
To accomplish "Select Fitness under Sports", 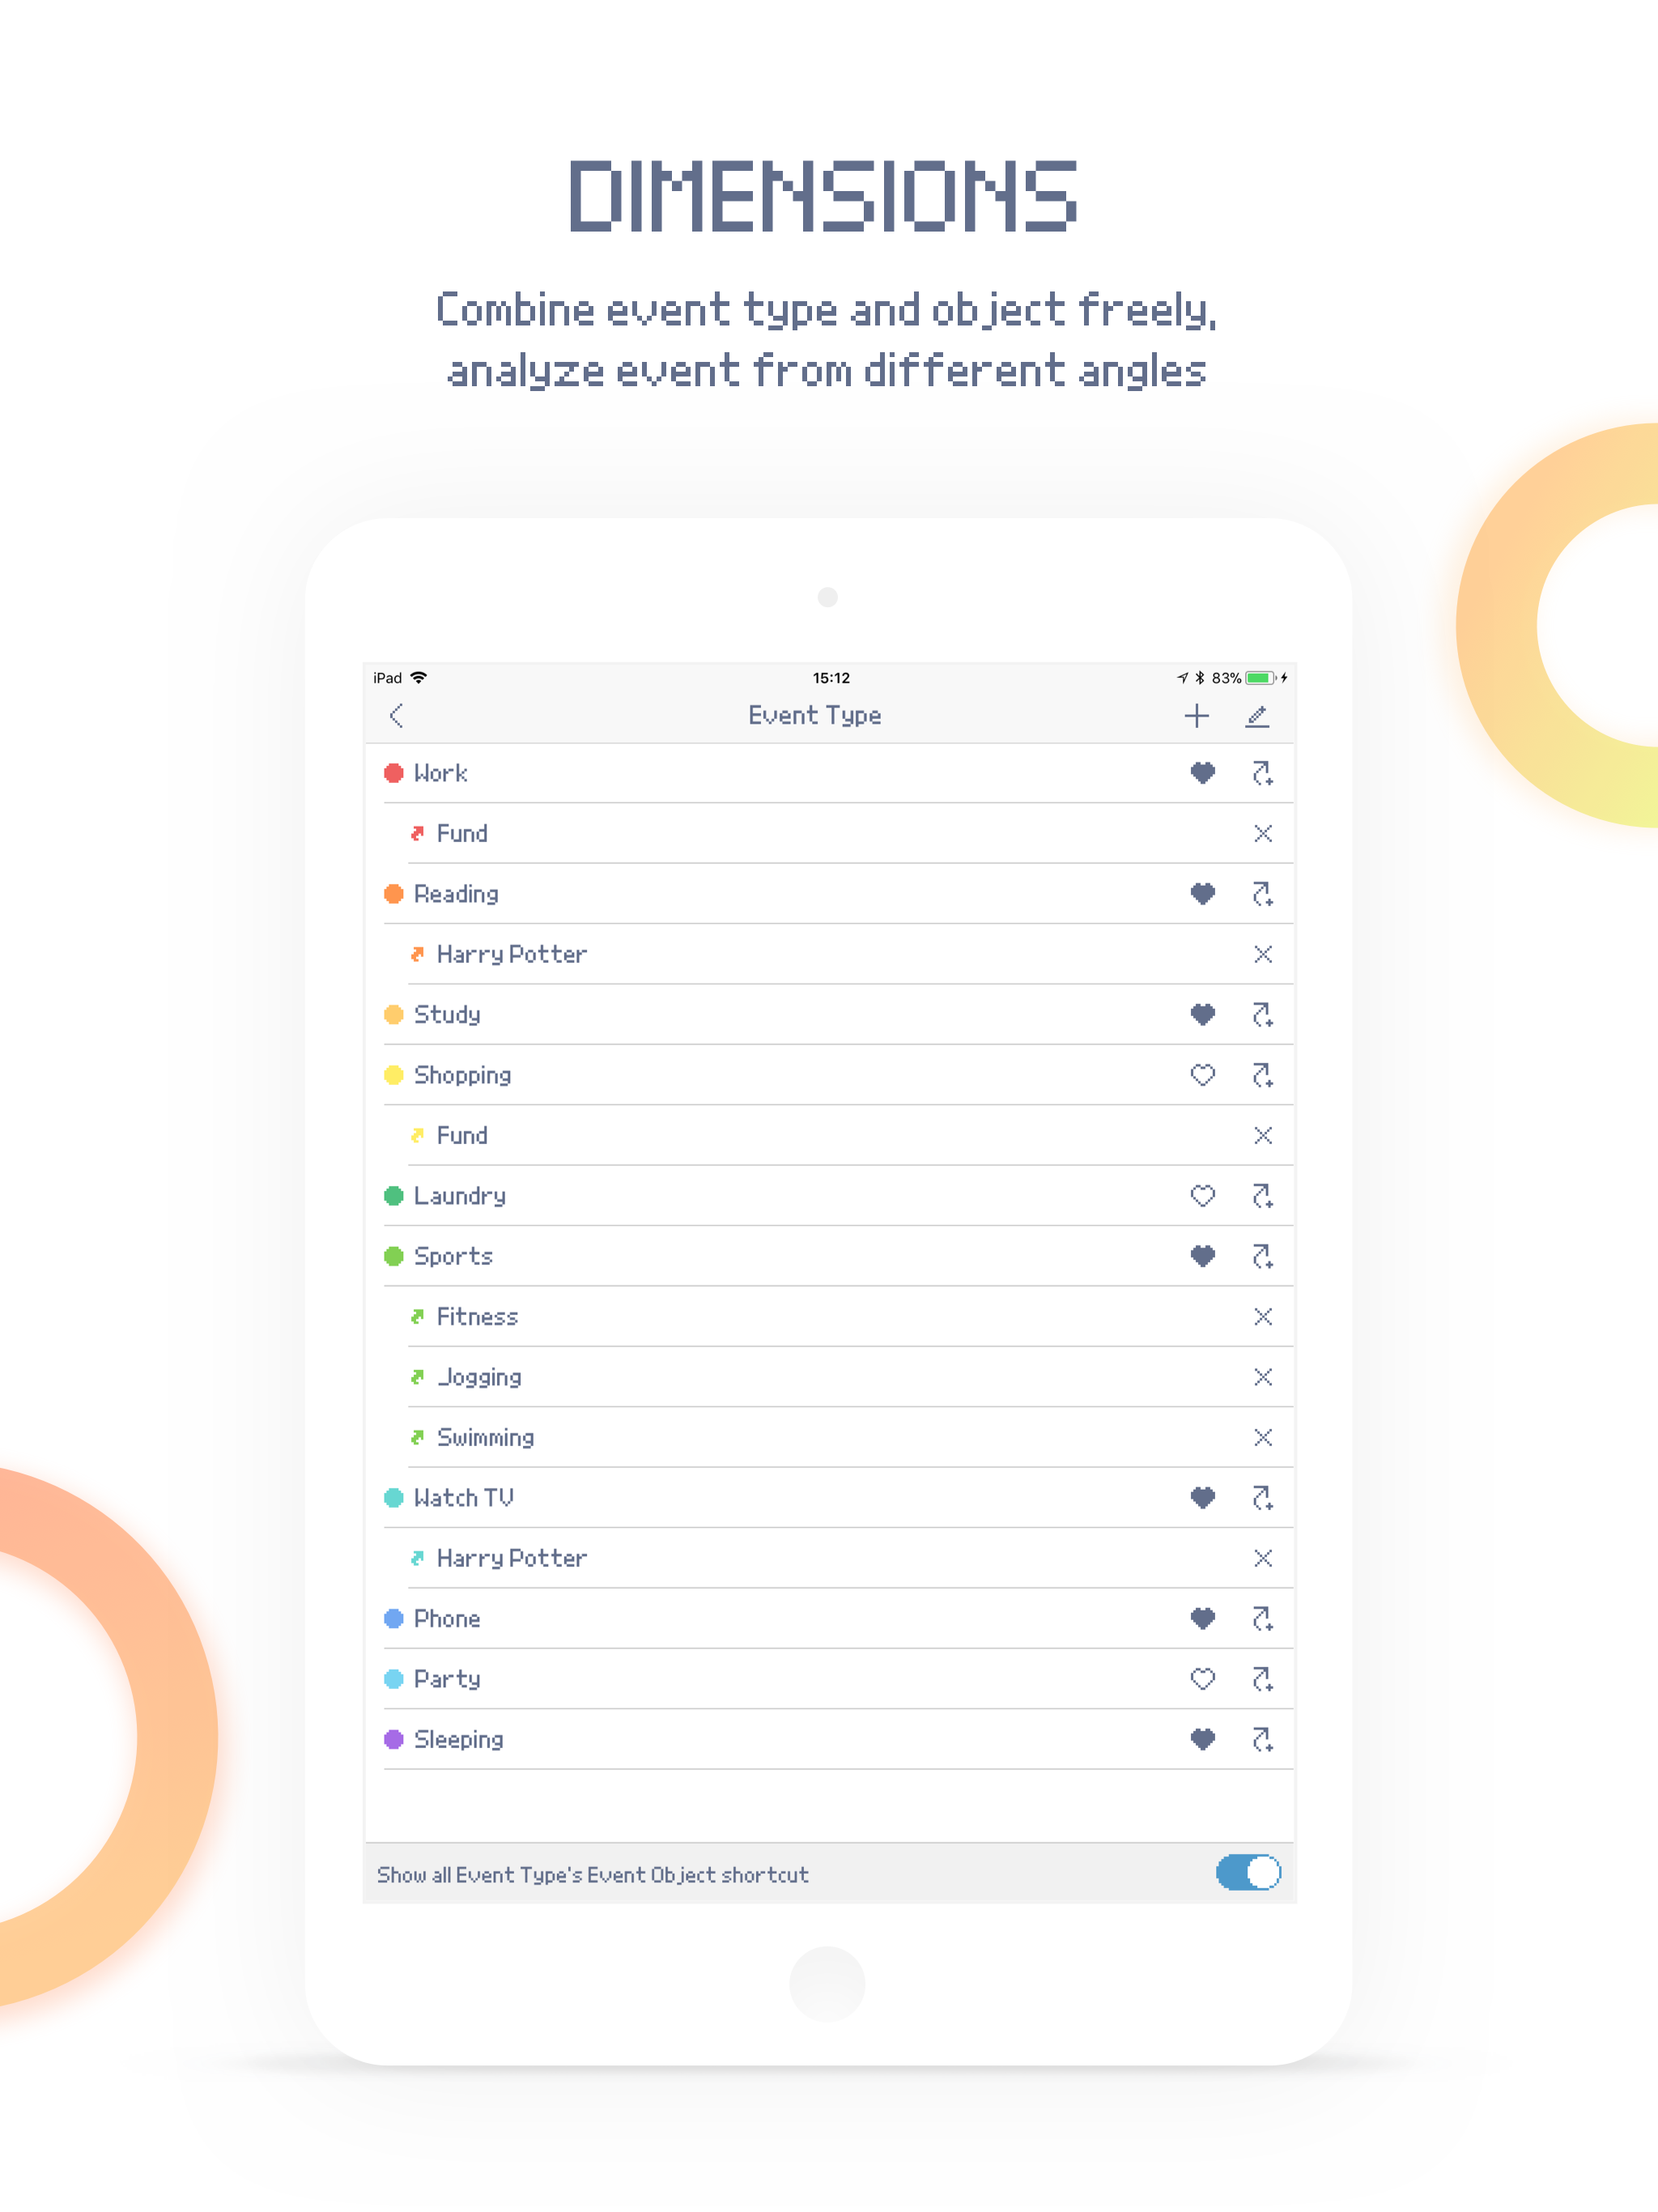I will (x=477, y=1317).
